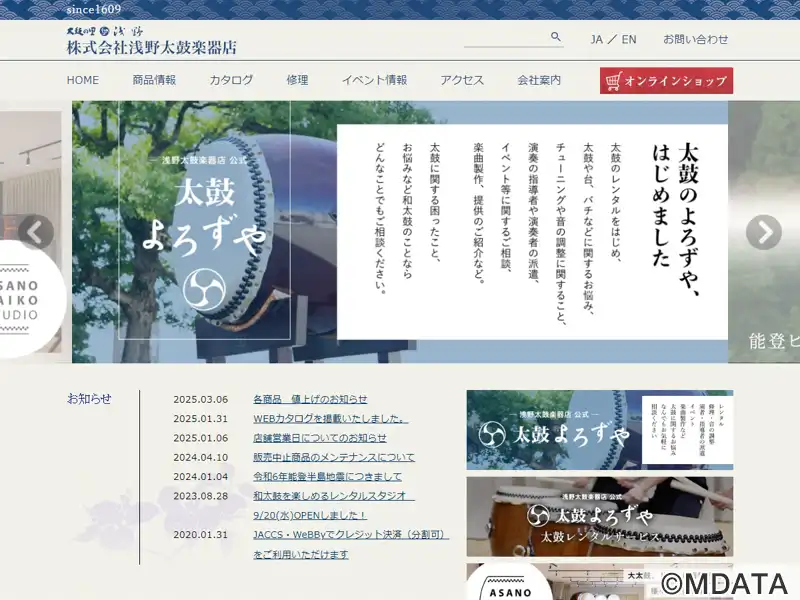Open the お問い合わせ contact link
800x600 pixels.
(695, 39)
